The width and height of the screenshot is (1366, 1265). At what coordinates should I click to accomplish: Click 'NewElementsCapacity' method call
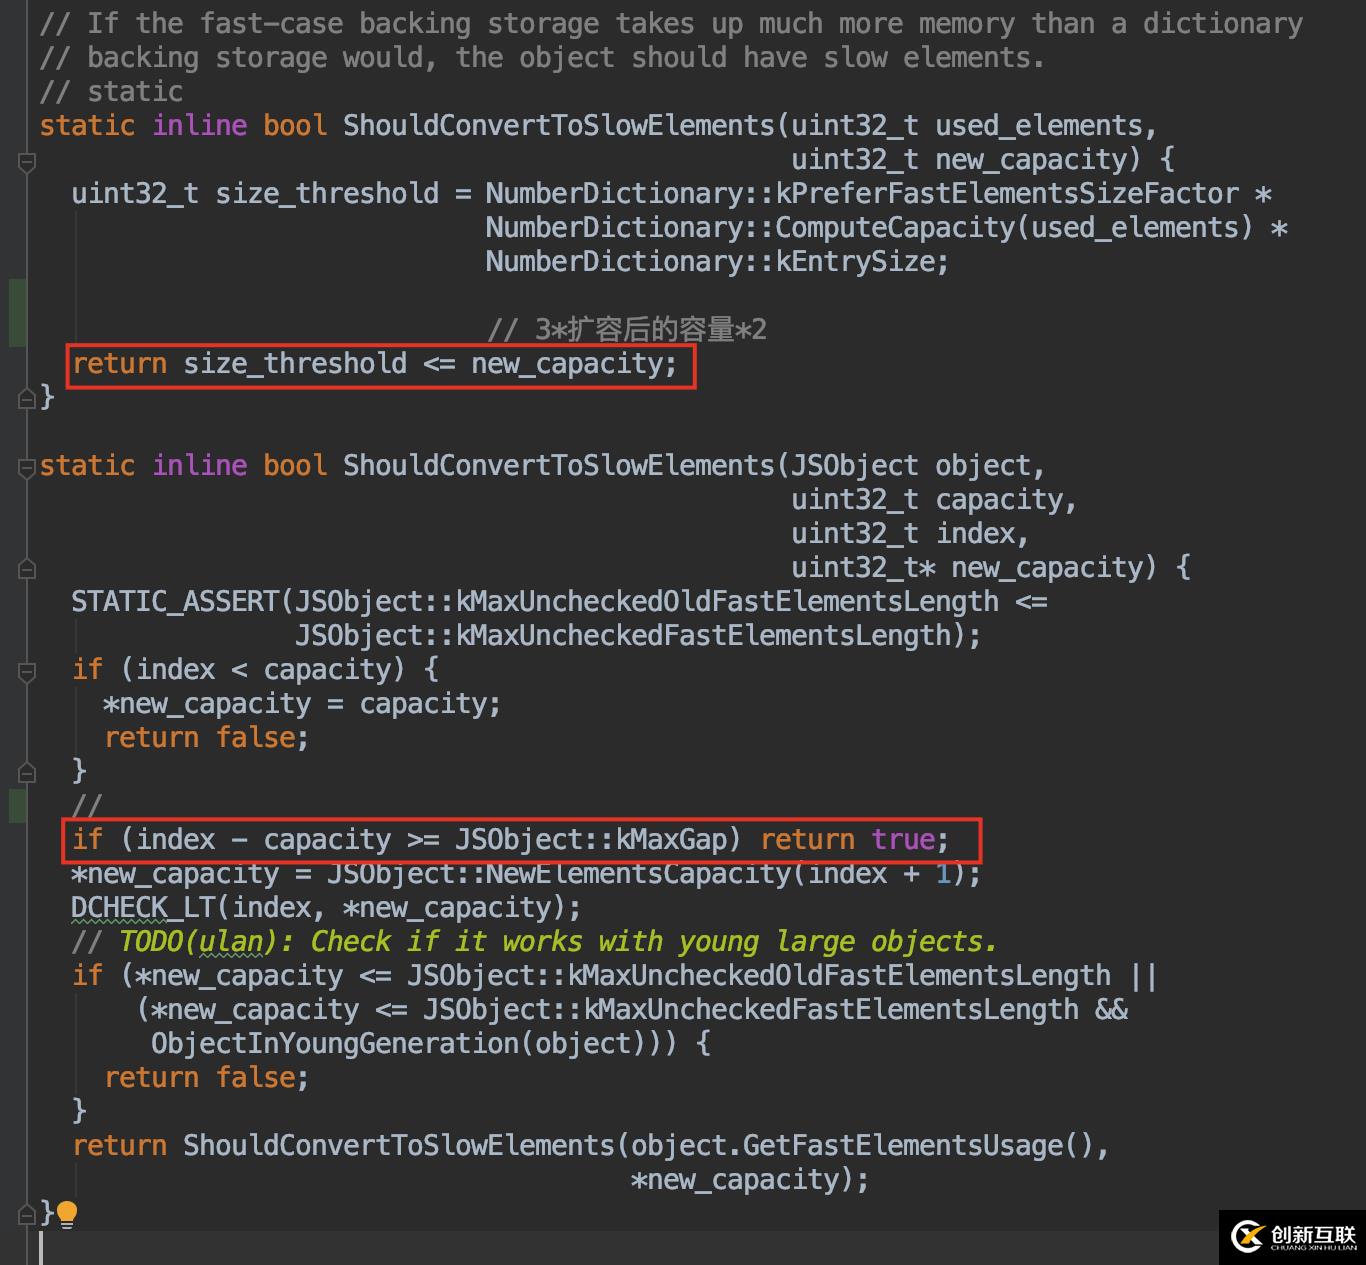[639, 873]
